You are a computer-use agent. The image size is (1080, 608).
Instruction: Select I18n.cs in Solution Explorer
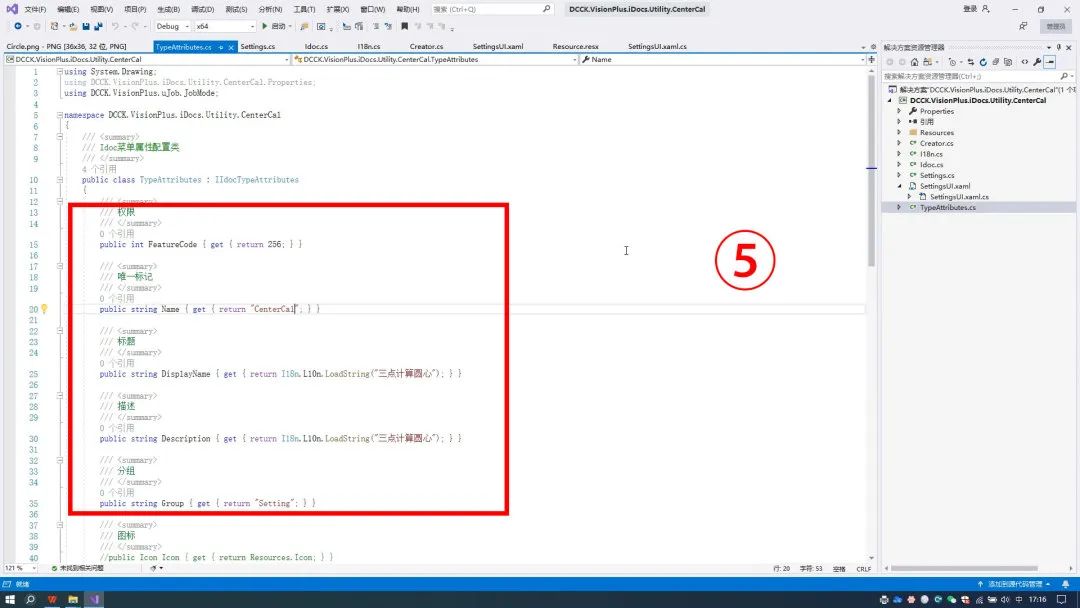click(x=931, y=154)
